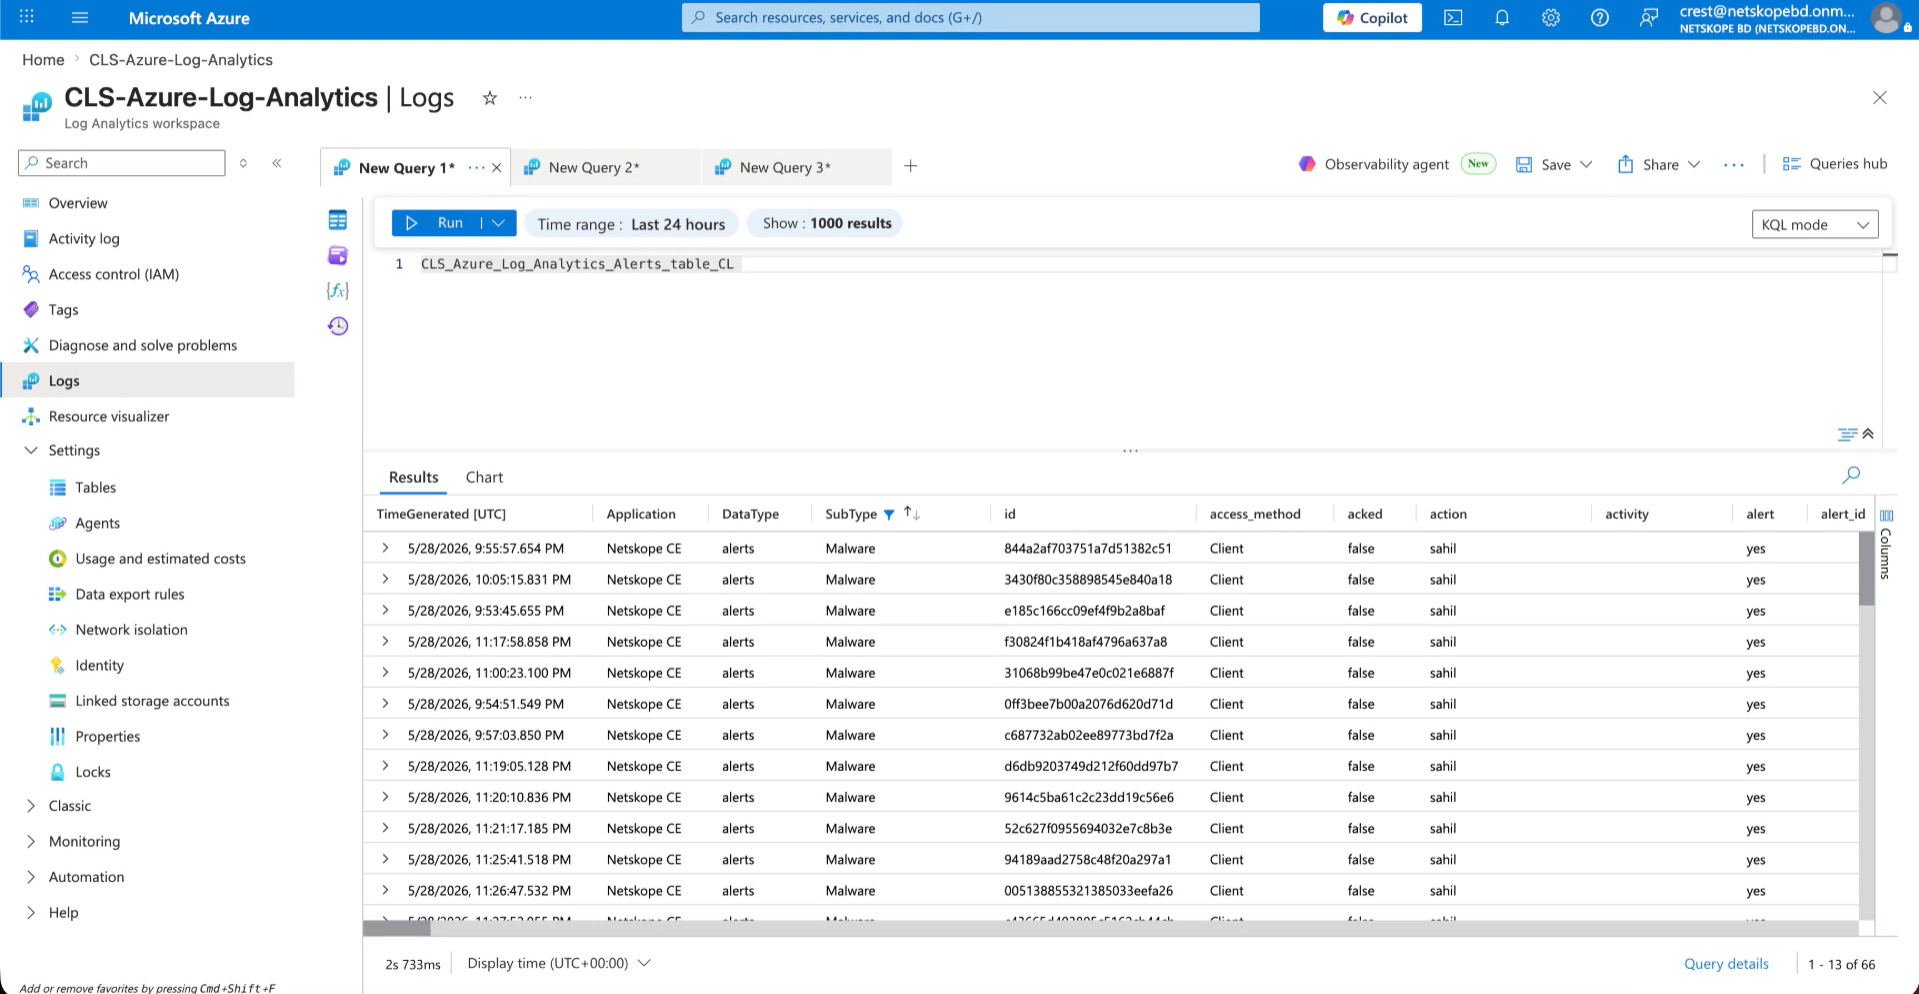Screen dimensions: 1919x994
Task: Collapse the left navigation menu
Action: [277, 163]
